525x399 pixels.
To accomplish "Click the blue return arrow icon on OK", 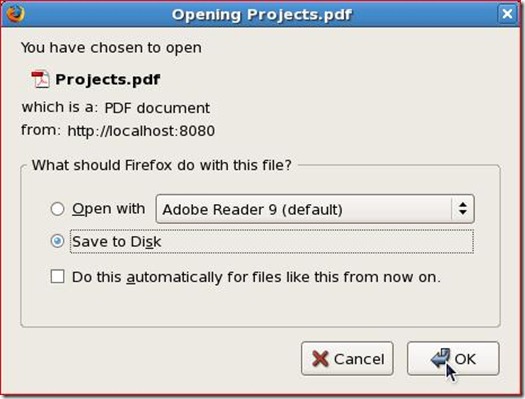I will pyautogui.click(x=440, y=358).
